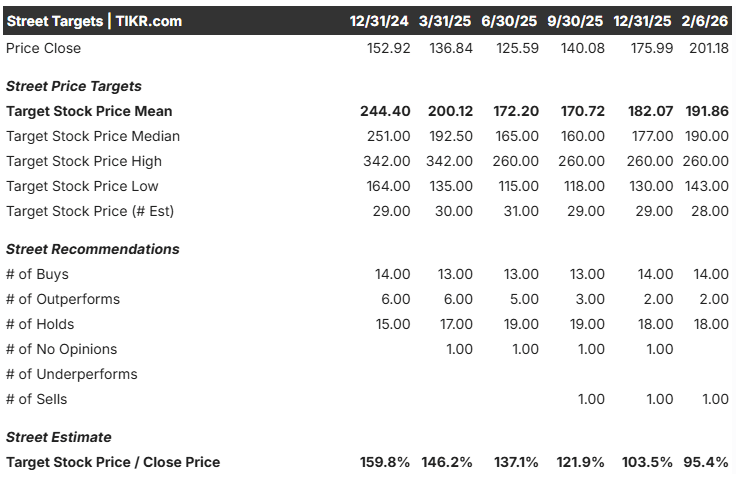Click the # of Sells row label

pyautogui.click(x=37, y=399)
